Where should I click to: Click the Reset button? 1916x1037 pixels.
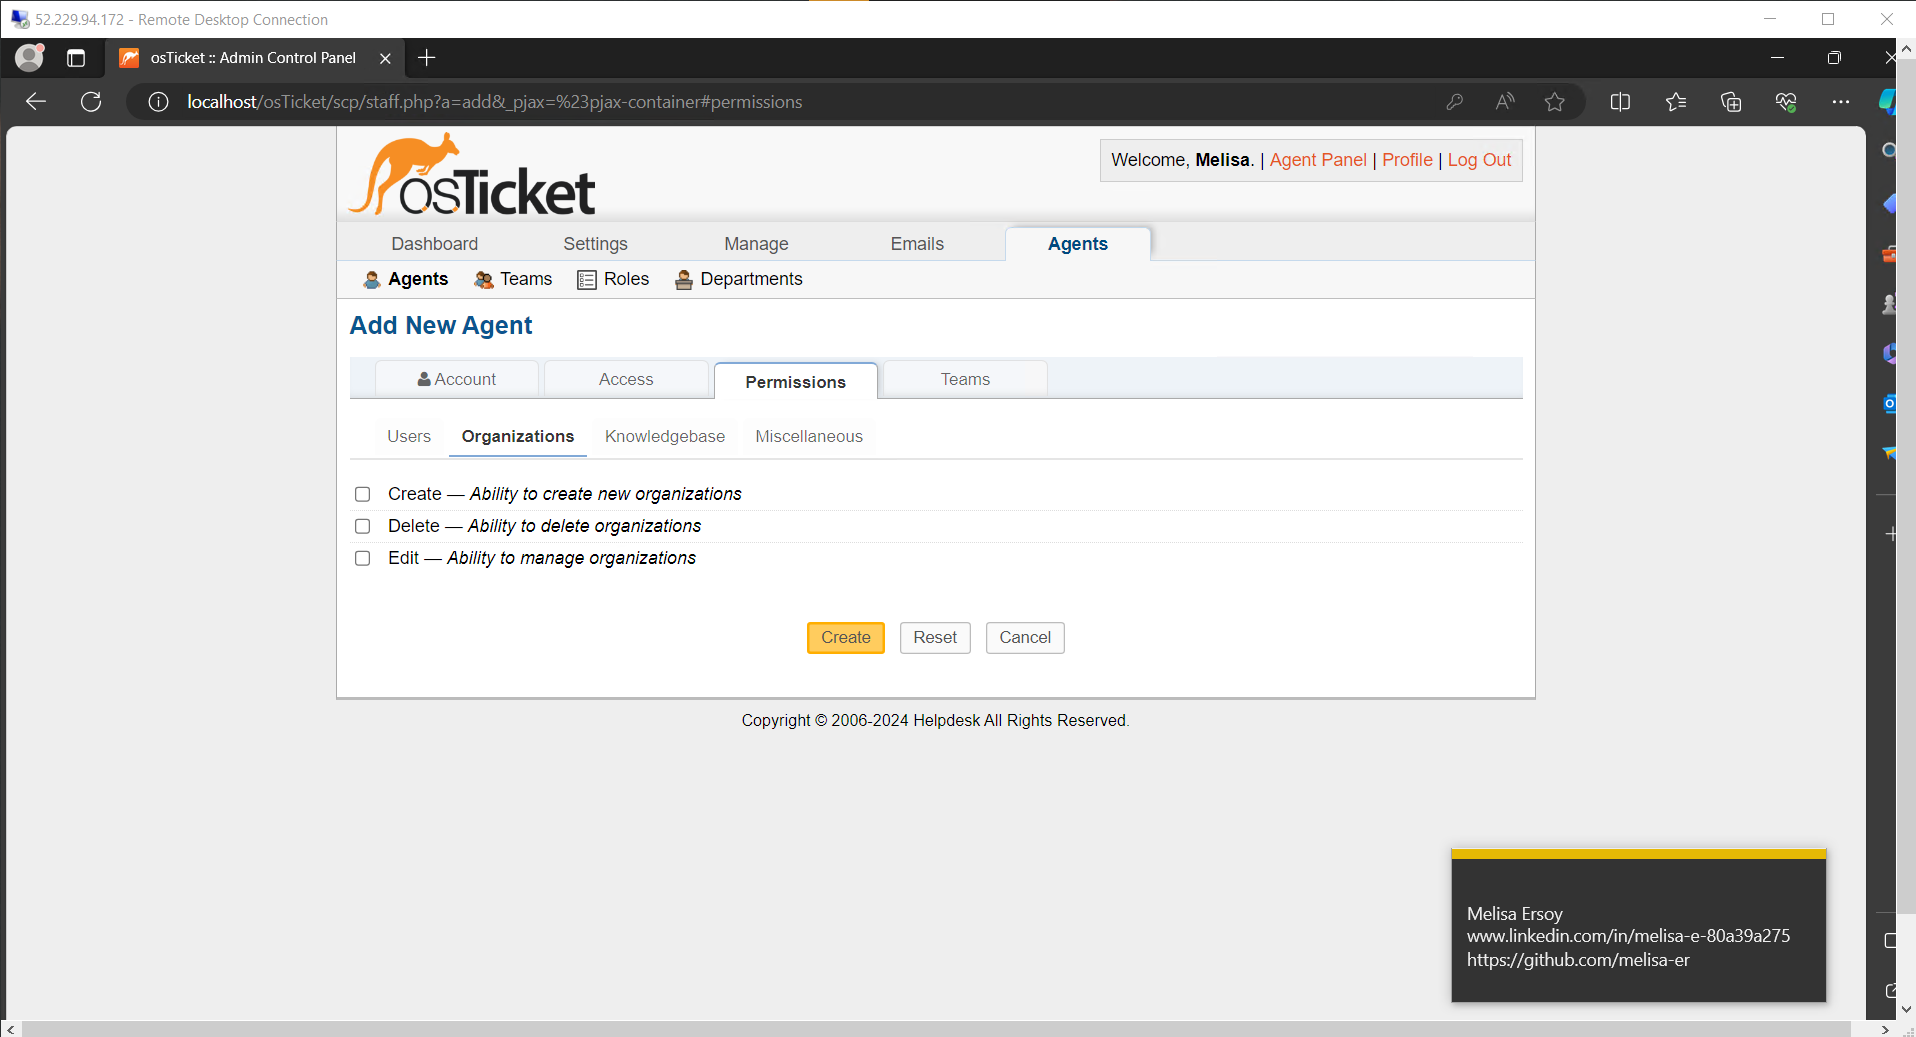(x=935, y=638)
